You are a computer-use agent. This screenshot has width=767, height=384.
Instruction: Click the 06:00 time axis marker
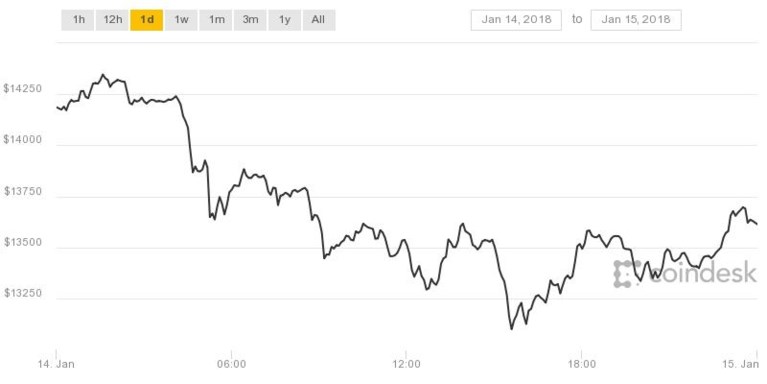(x=231, y=364)
